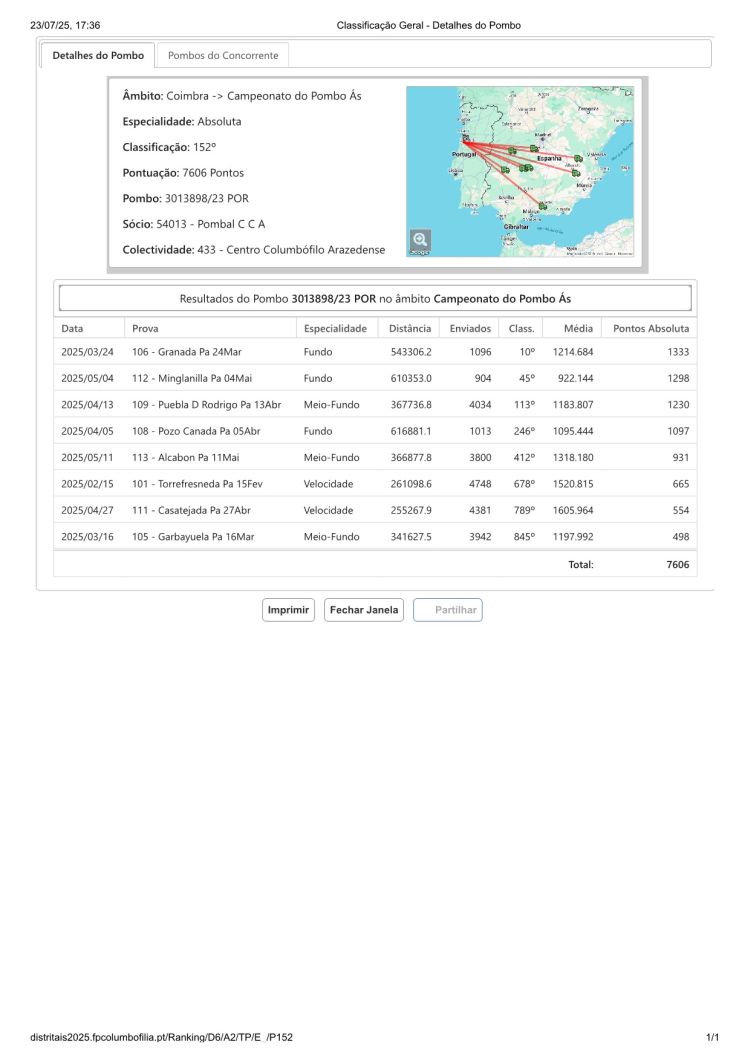750x1061 pixels.
Task: Select the Especialidade column header
Action: (x=335, y=328)
